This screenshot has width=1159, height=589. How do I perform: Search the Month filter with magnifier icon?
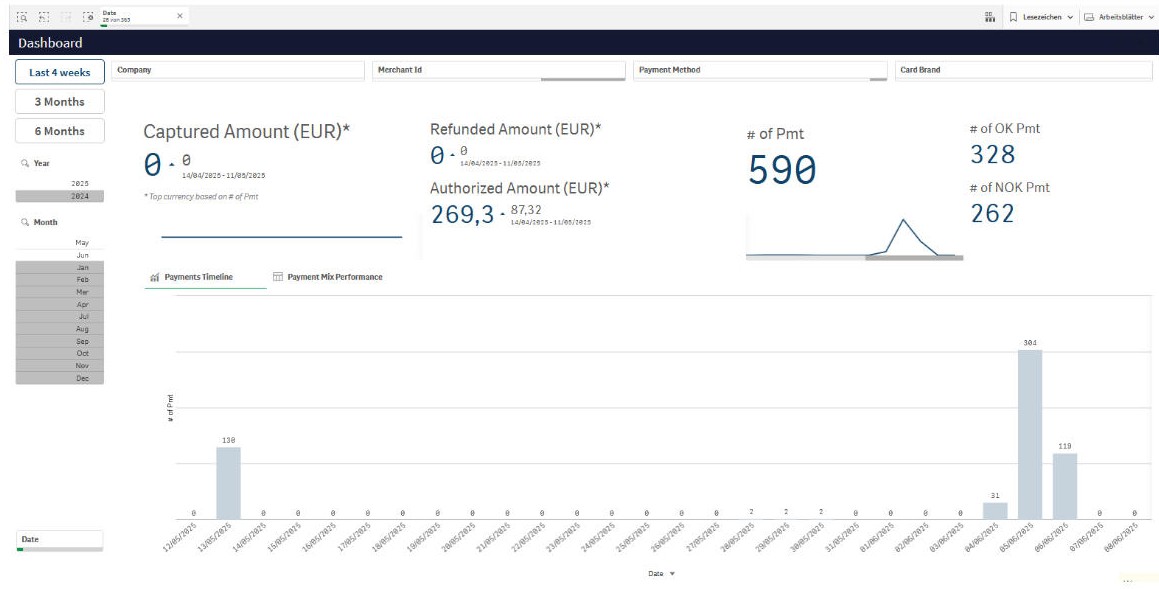[x=24, y=222]
